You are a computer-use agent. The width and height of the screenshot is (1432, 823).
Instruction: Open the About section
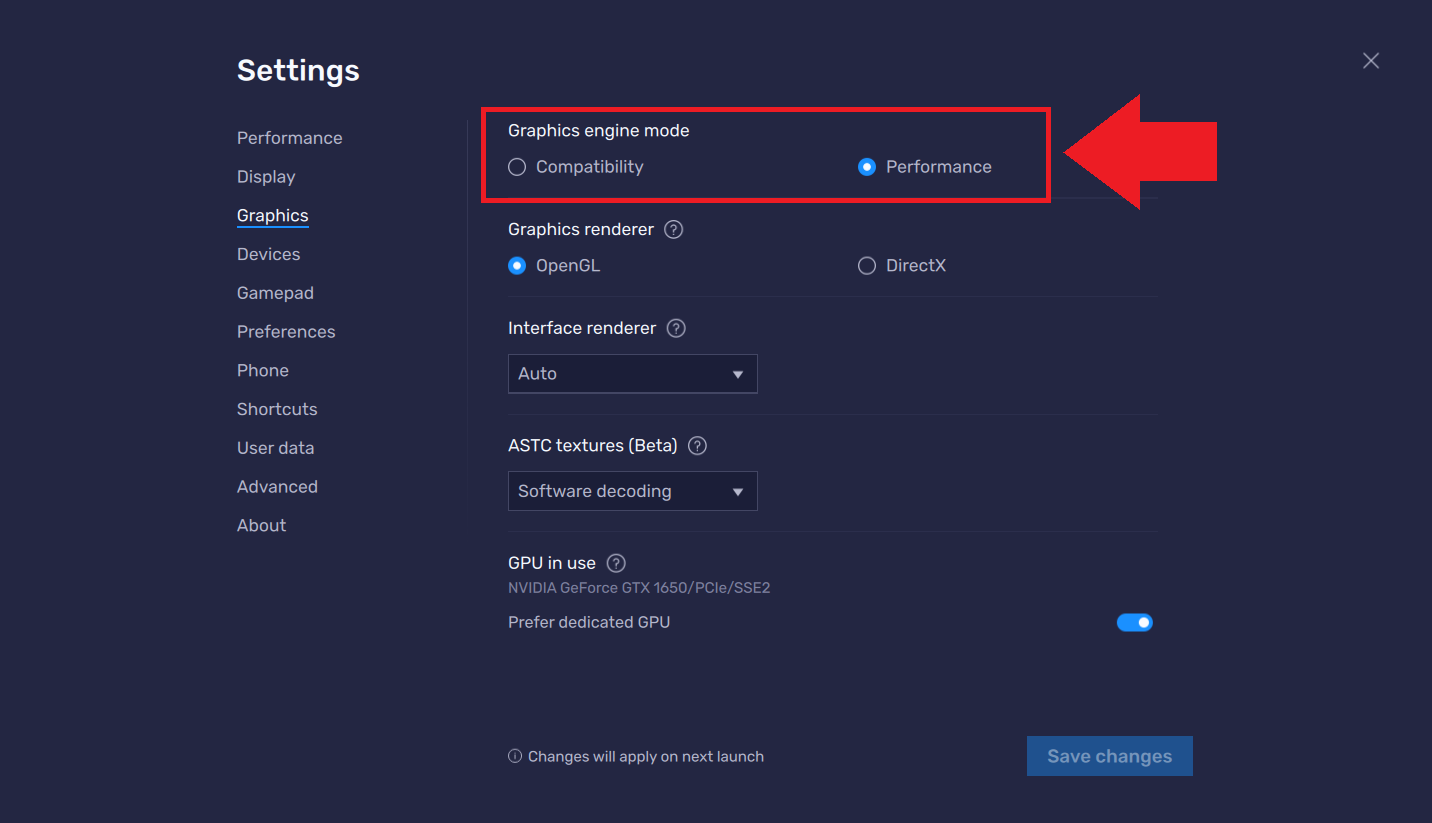click(x=261, y=525)
